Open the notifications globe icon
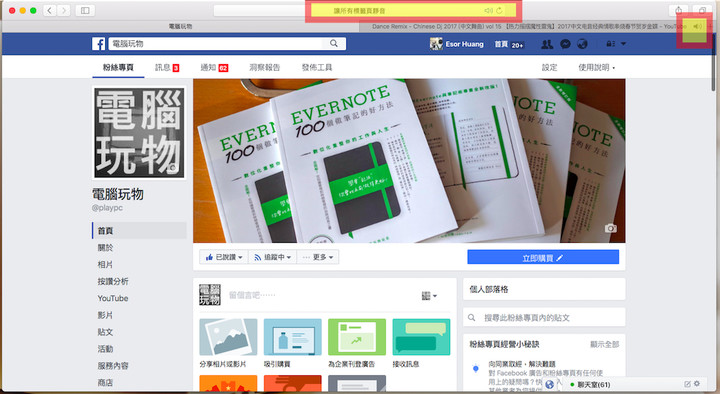Viewport: 720px width, 394px height. [x=582, y=44]
